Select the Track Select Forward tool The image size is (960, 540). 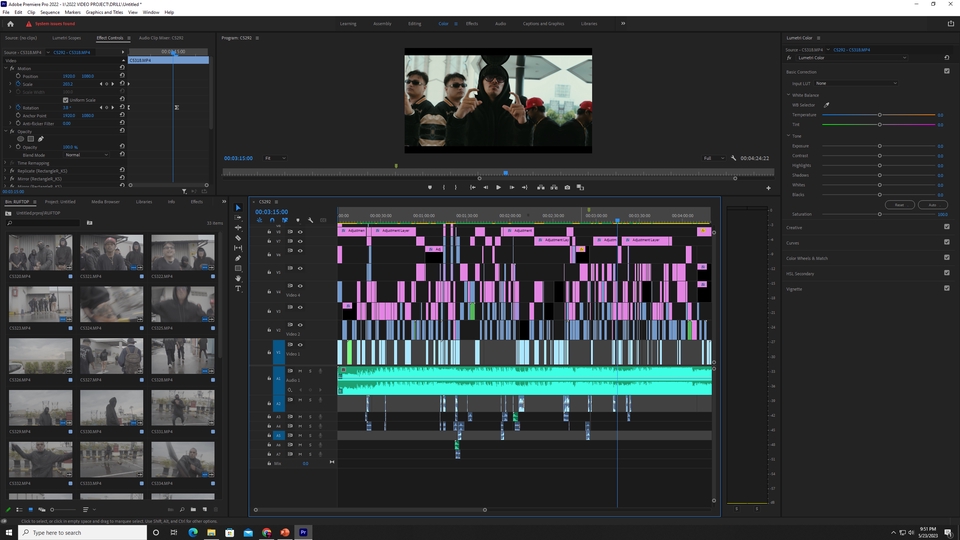tap(238, 217)
